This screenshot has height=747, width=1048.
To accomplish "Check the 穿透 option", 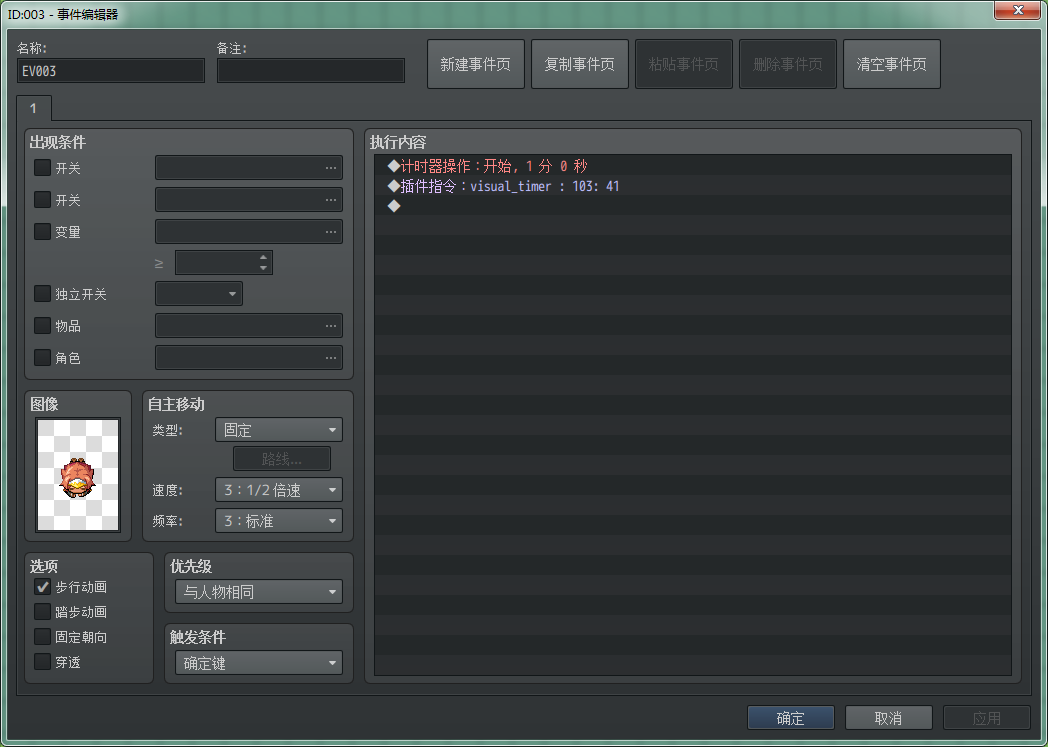I will 42,661.
